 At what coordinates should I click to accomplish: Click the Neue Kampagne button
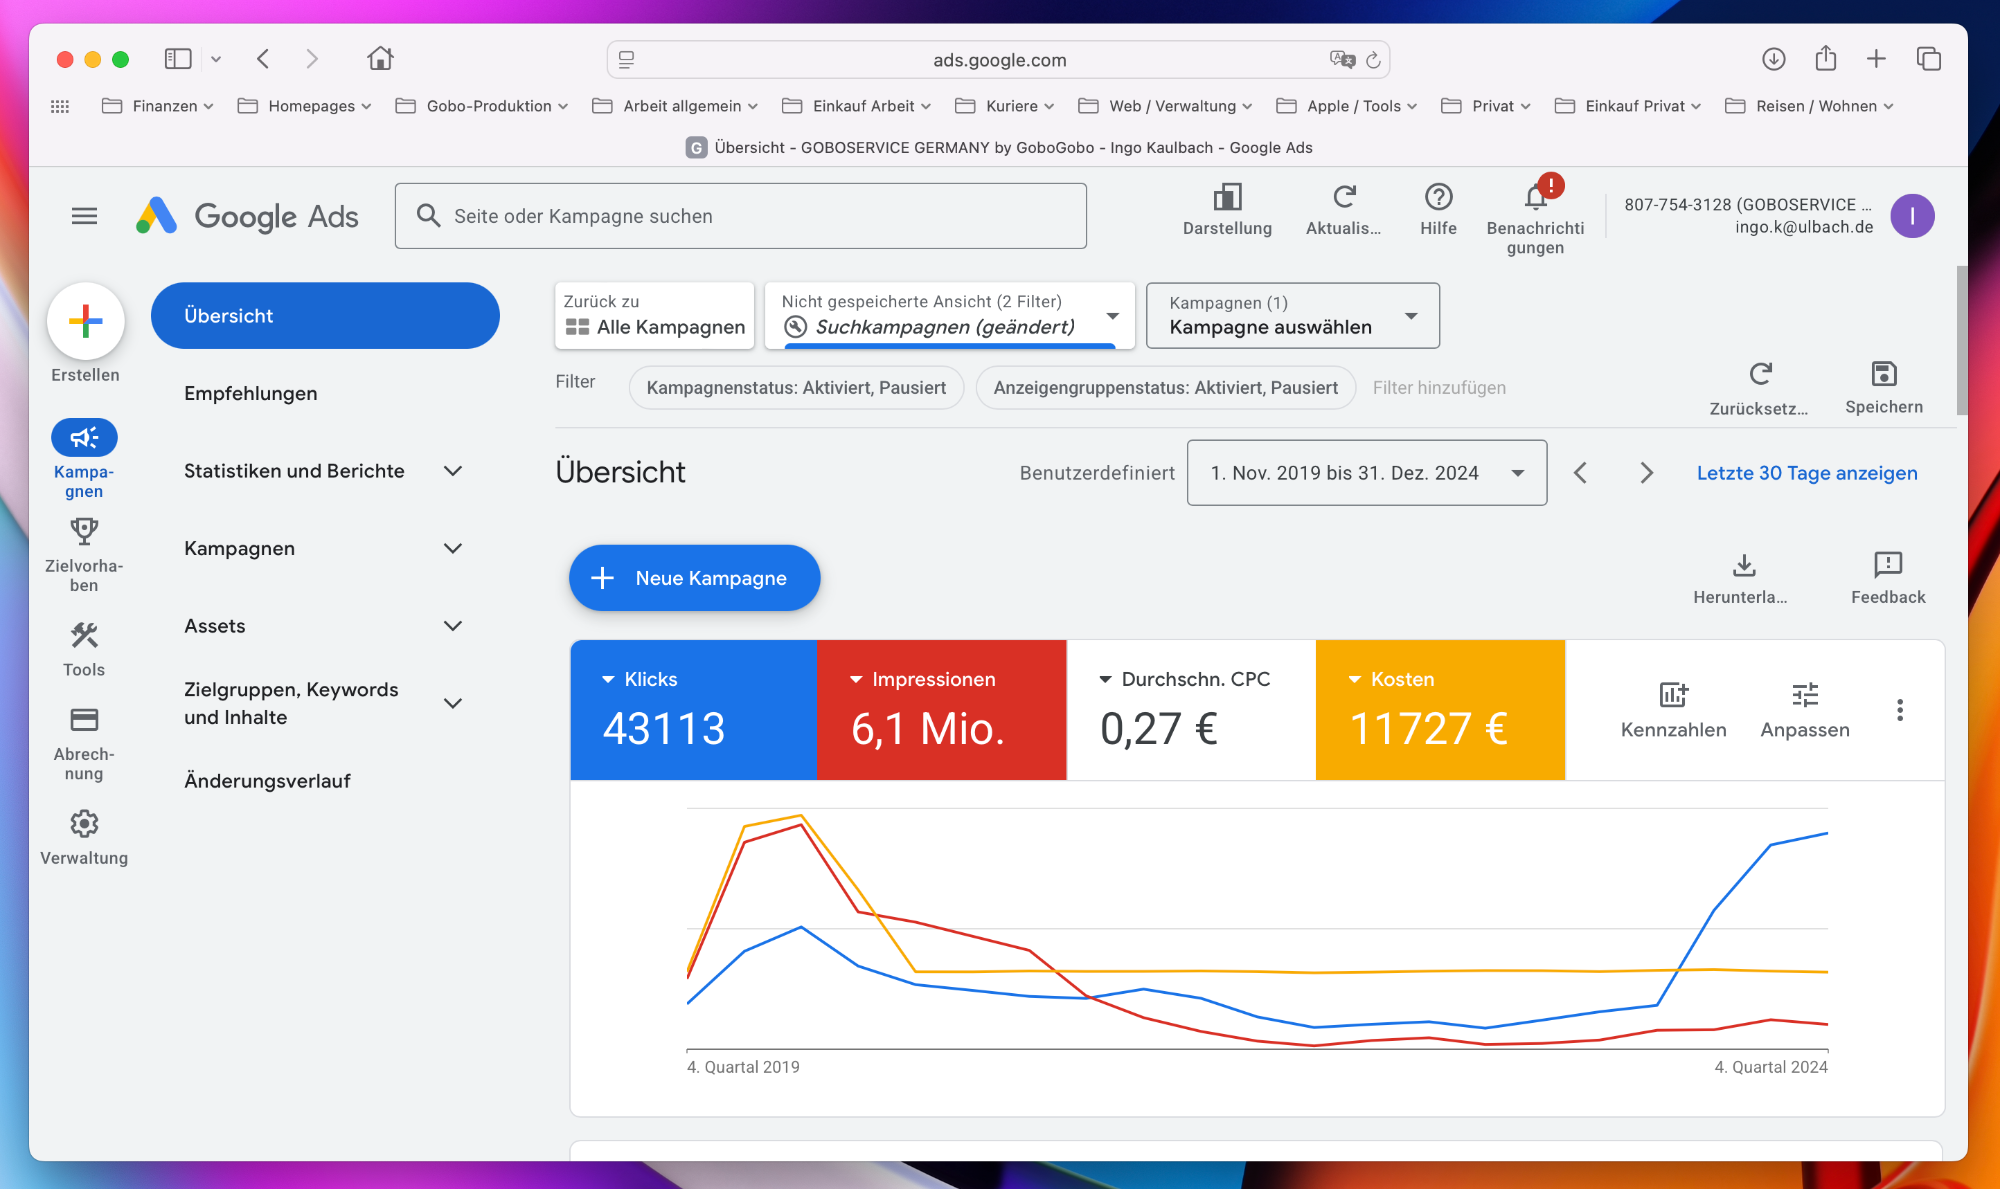[694, 578]
